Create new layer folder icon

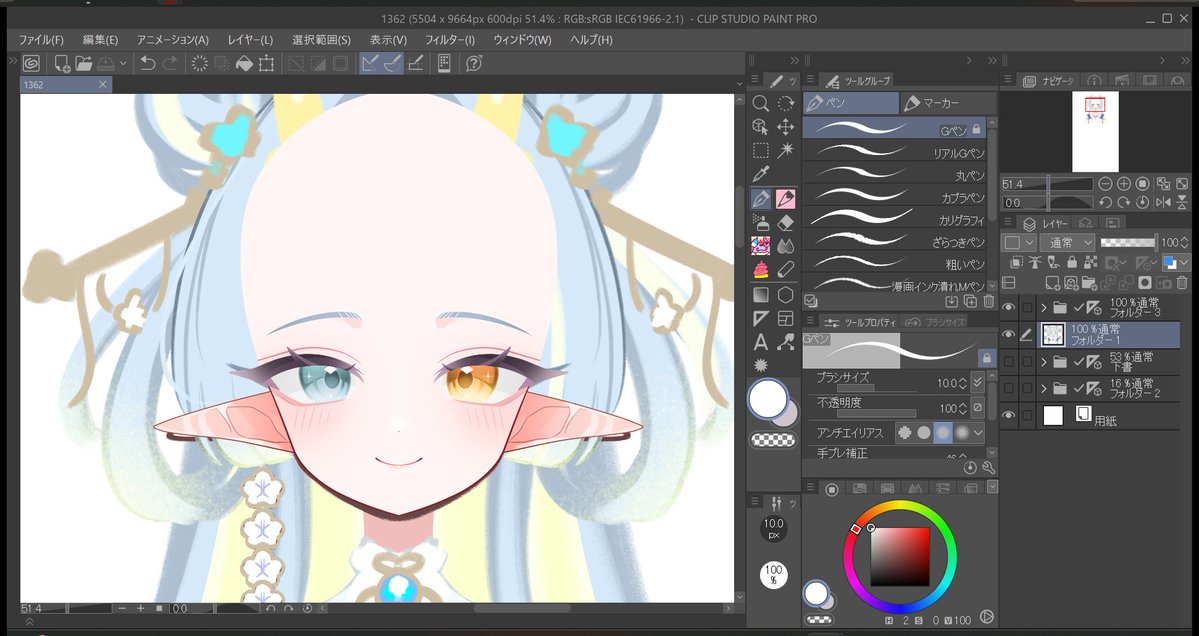pos(1089,283)
